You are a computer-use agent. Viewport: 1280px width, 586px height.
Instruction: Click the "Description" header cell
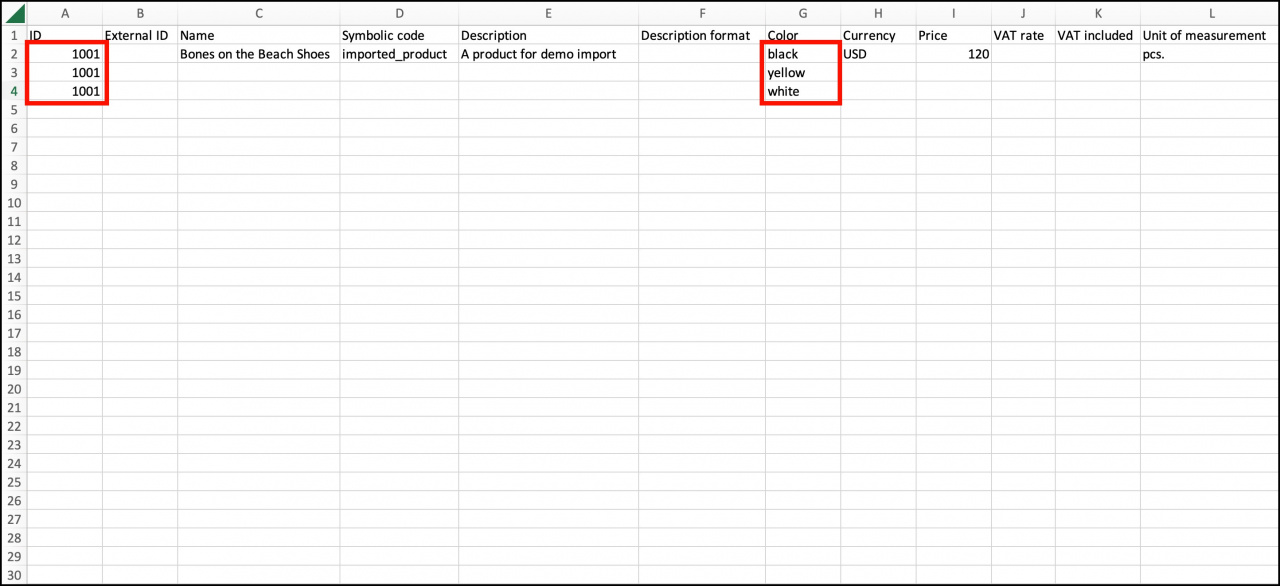[x=548, y=35]
